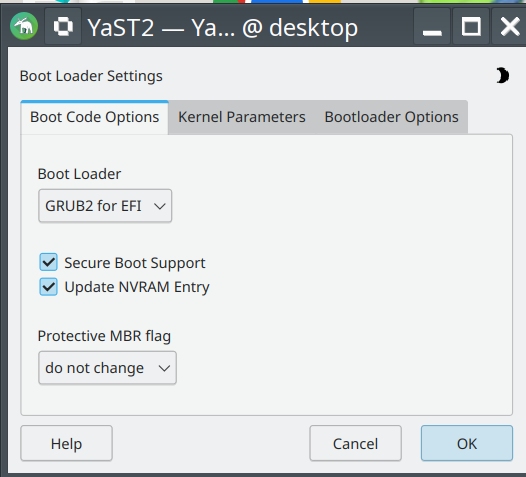
Task: Click the Help button
Action: click(x=66, y=443)
